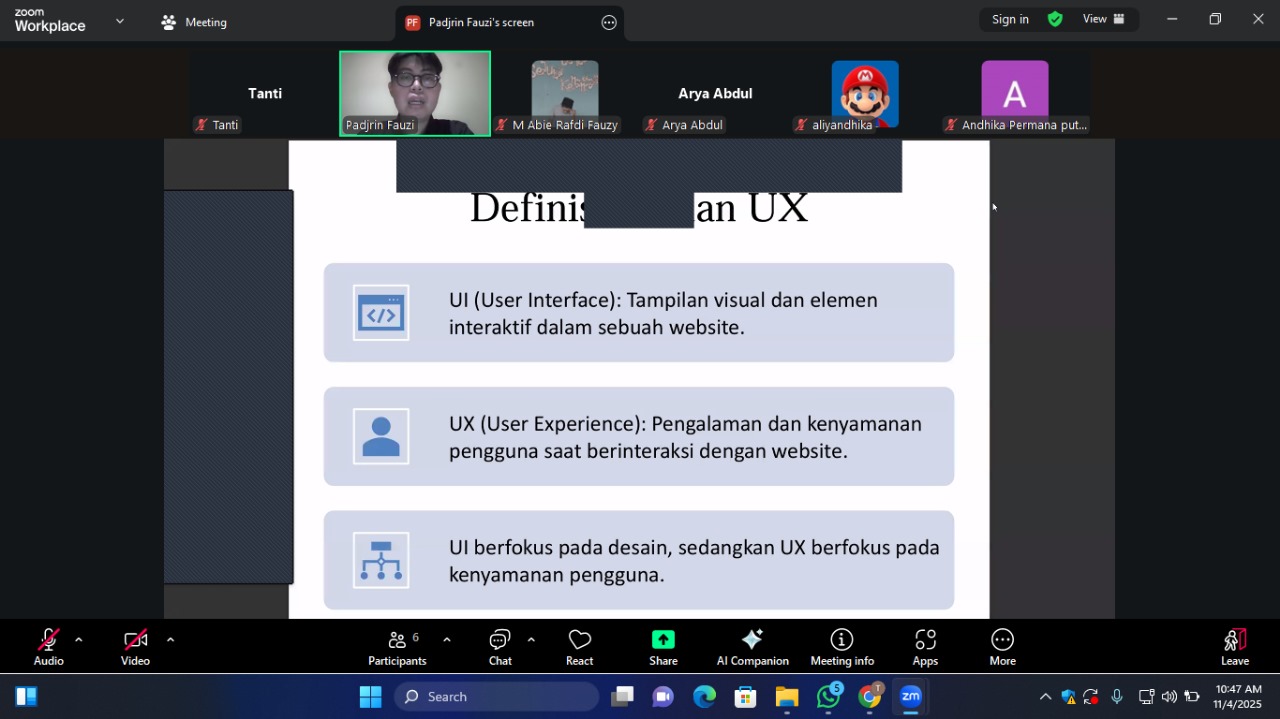Open AI Companion panel
This screenshot has height=719, width=1280.
pos(752,647)
